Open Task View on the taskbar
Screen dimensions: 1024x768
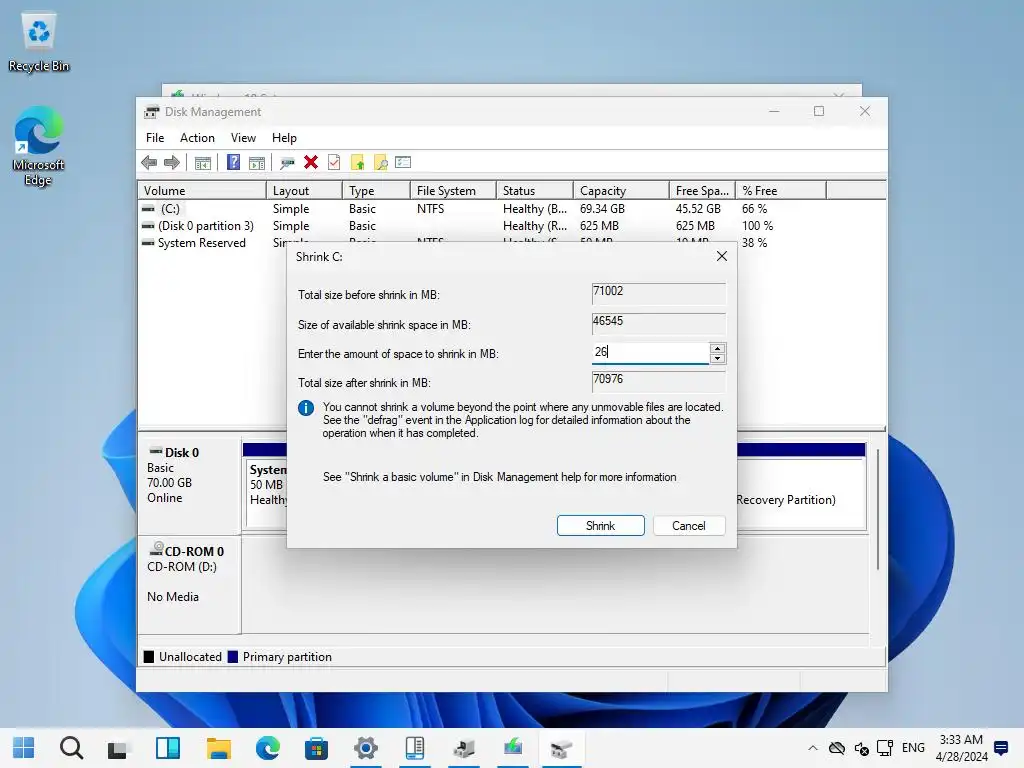118,748
